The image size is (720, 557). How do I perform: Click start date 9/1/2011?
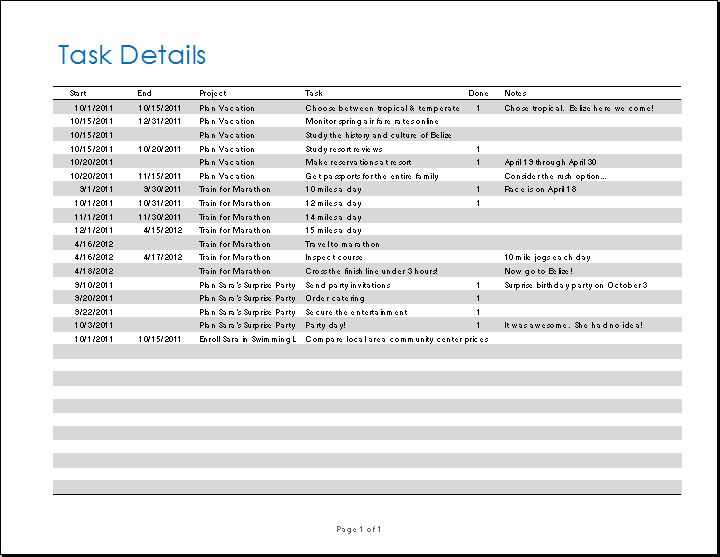click(x=96, y=190)
